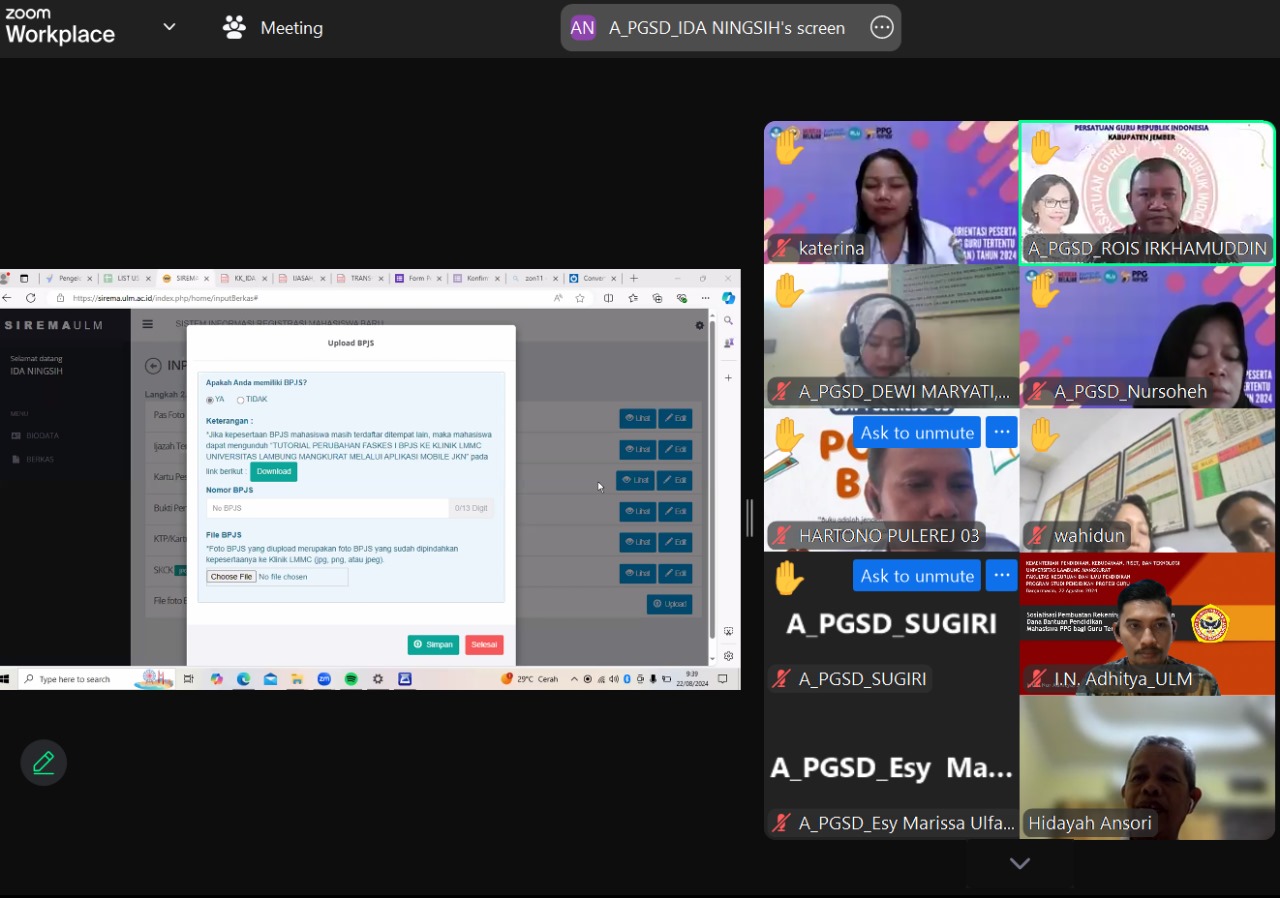Click Lihat on the Bukti Per row
The image size is (1280, 898).
pos(637,511)
